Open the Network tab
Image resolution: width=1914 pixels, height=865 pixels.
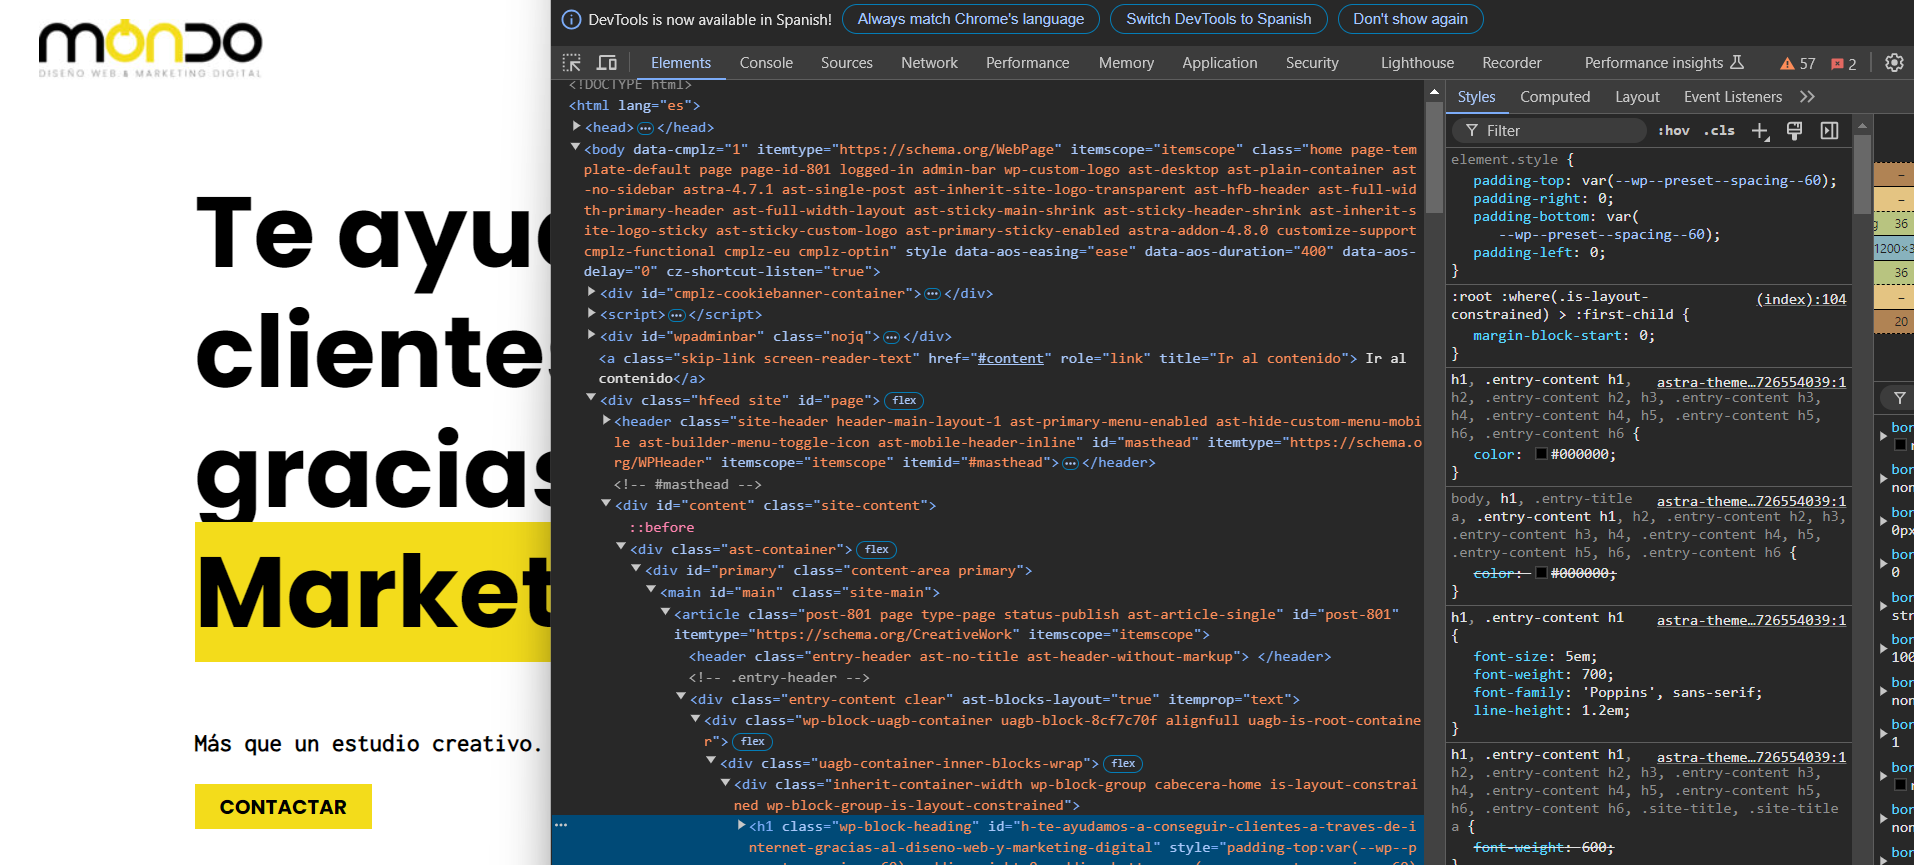pos(929,63)
